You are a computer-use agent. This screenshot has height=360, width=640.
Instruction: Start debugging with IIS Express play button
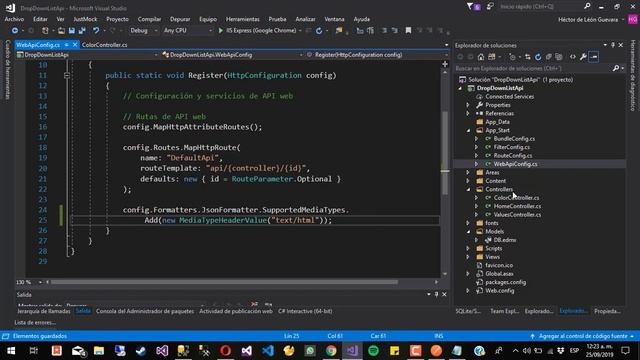[x=221, y=31]
